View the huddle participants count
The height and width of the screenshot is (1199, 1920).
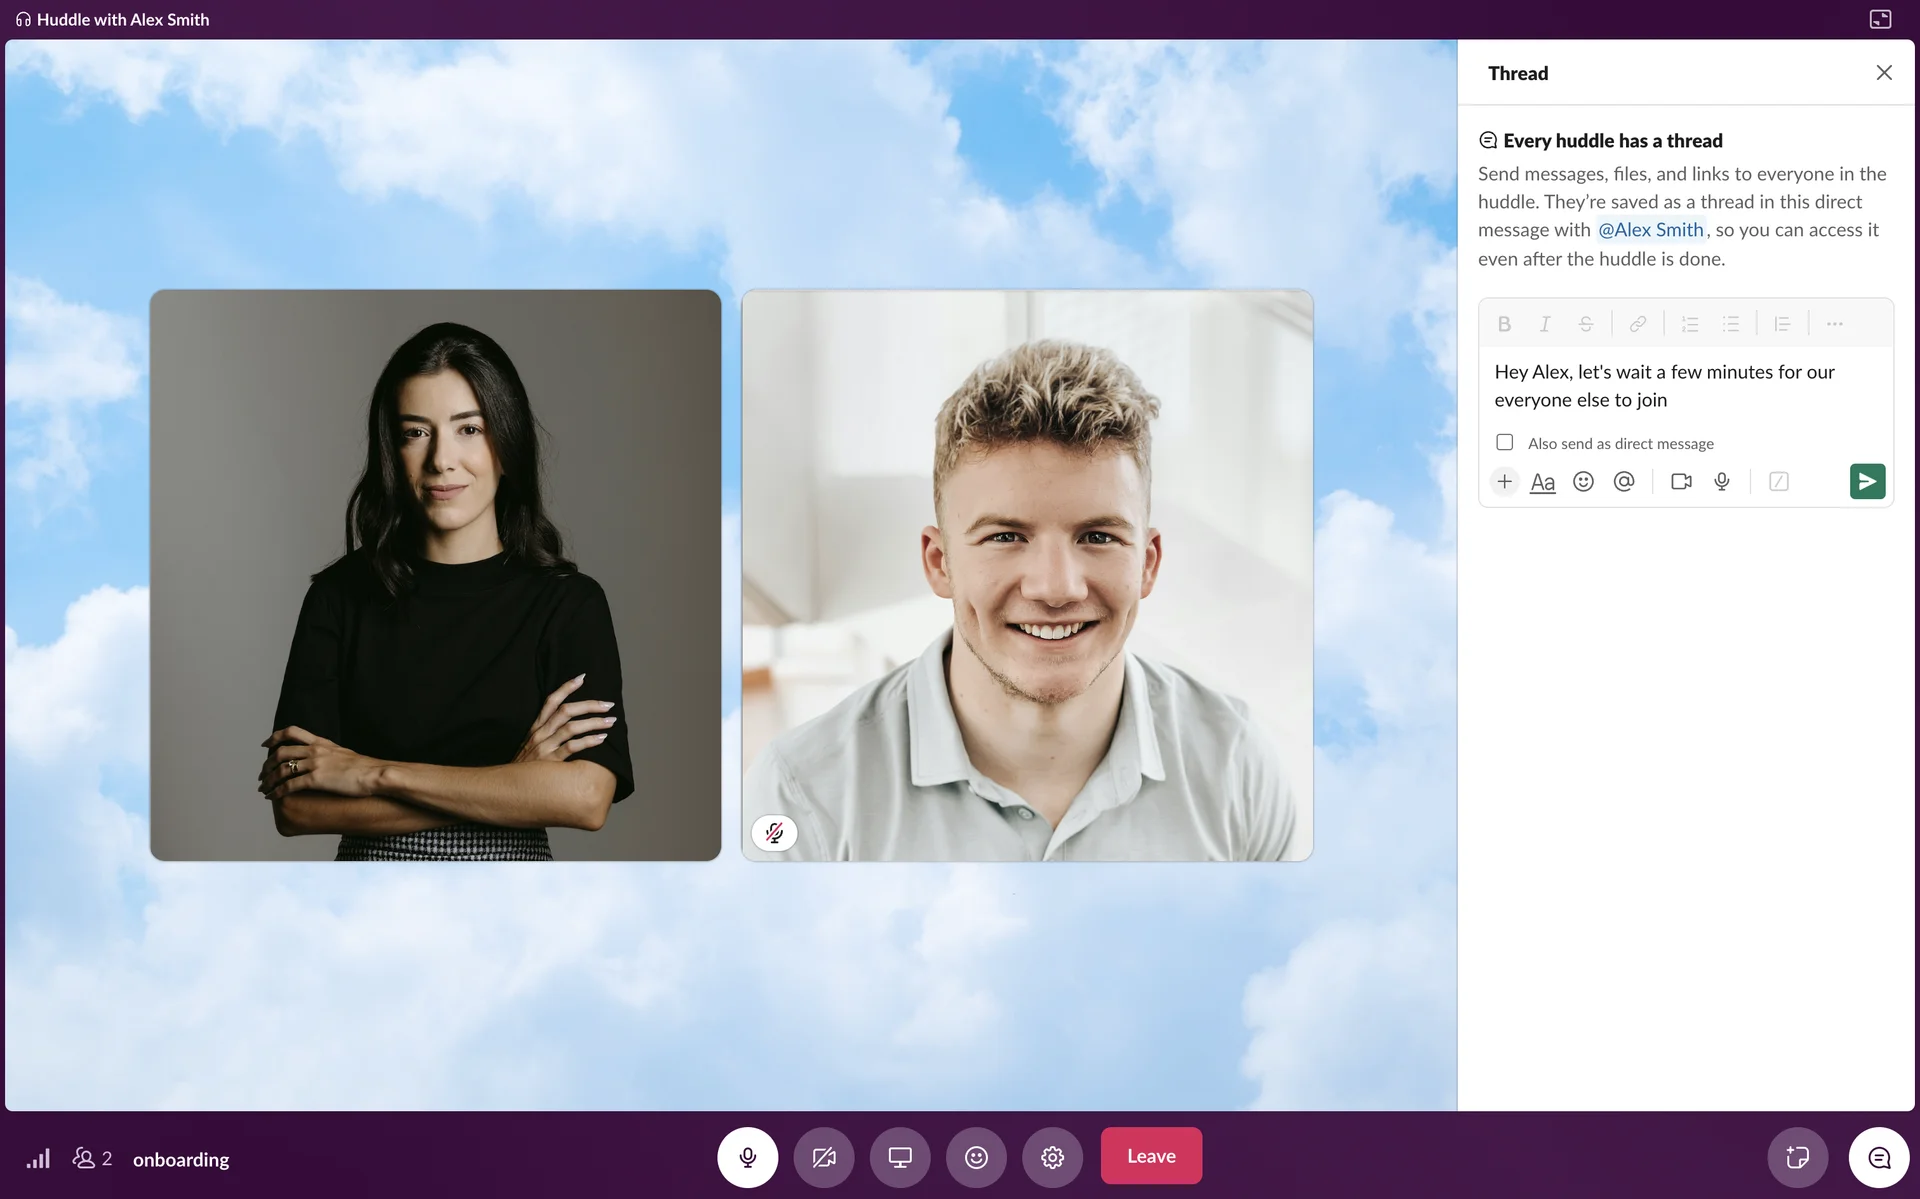92,1158
